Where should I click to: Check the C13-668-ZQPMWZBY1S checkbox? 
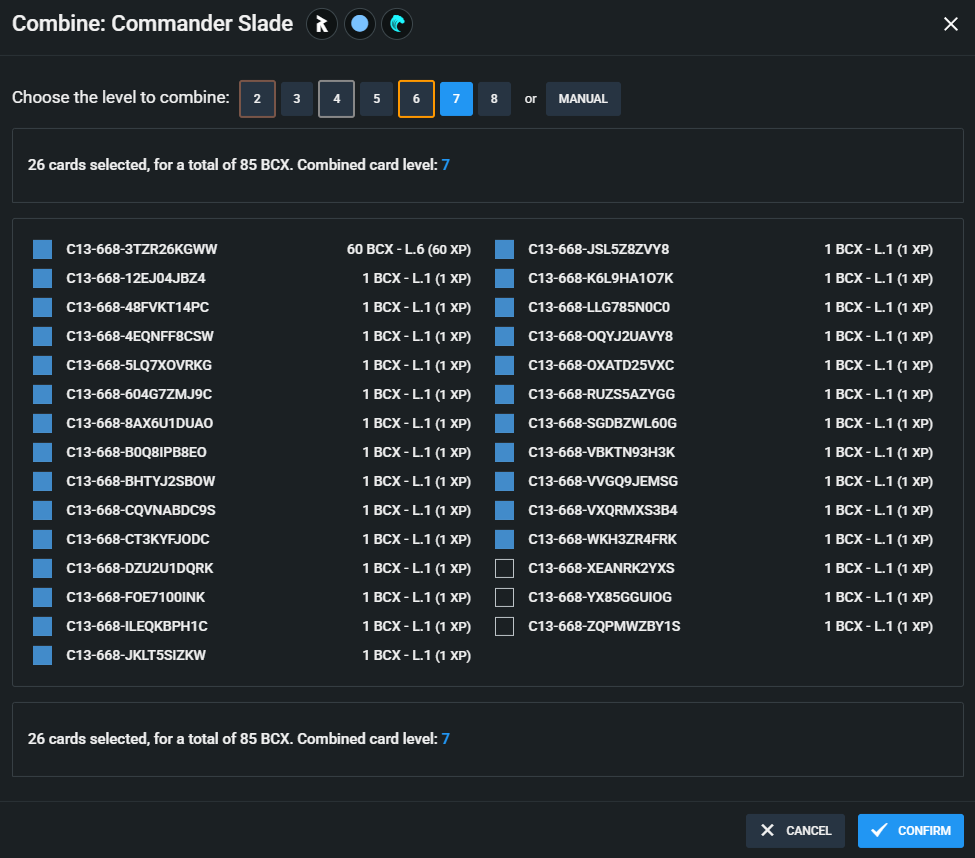point(504,626)
